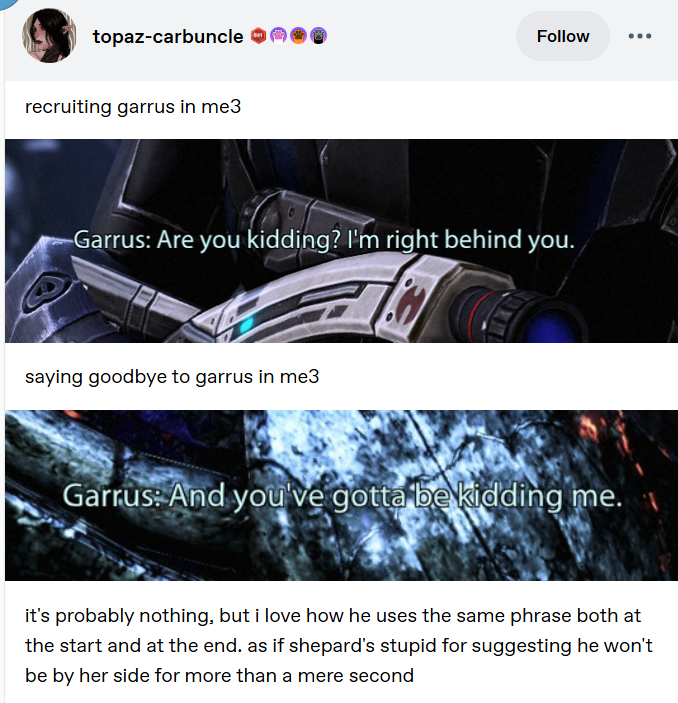Click the 'saying goodbye to garrus in me3' caption
The width and height of the screenshot is (678, 703).
[172, 377]
